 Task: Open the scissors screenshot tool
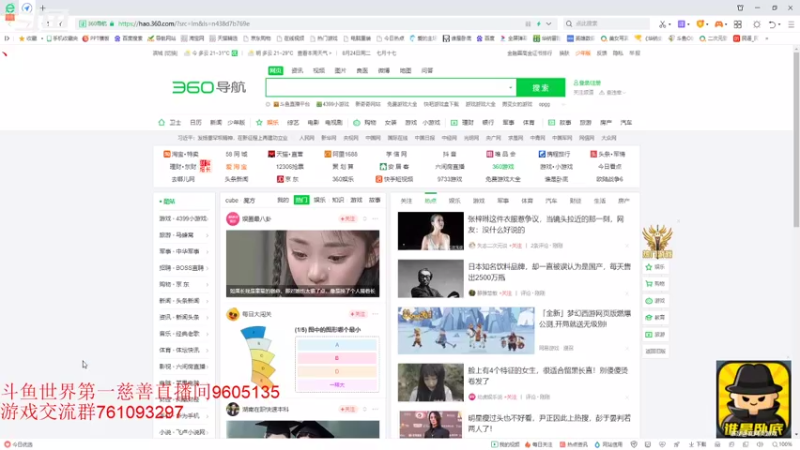pyautogui.click(x=662, y=24)
